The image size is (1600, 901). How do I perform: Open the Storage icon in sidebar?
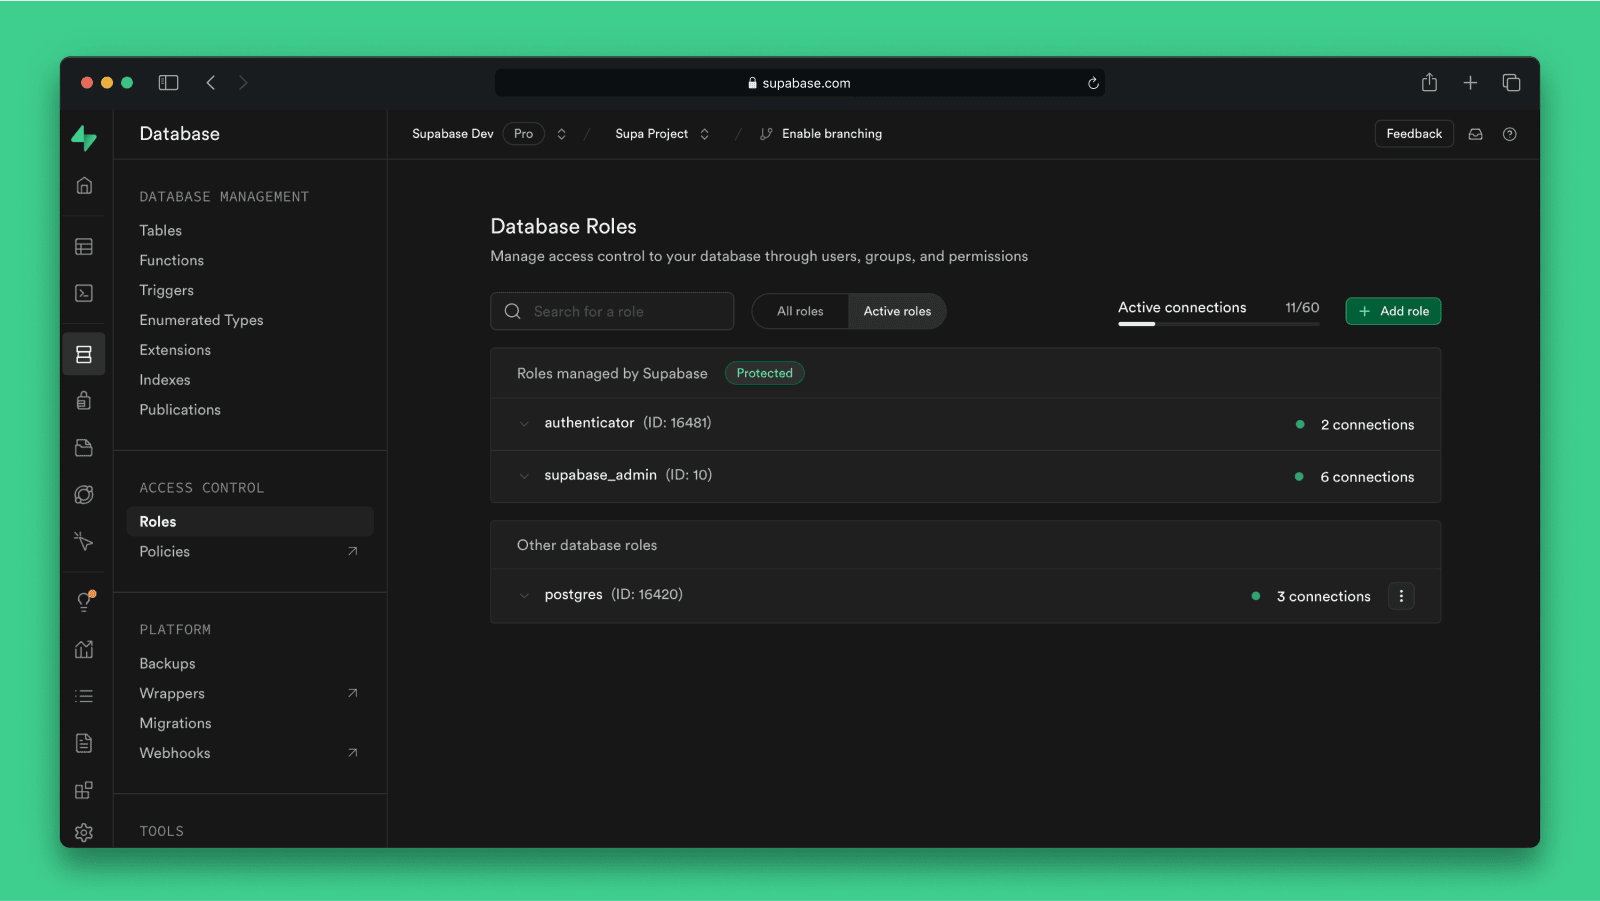(x=84, y=447)
